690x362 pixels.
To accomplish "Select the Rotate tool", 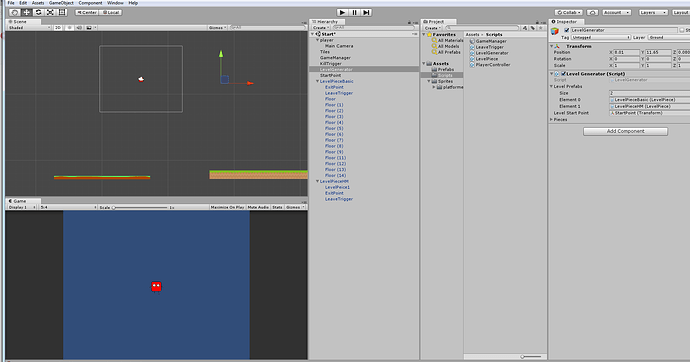I will [x=38, y=12].
